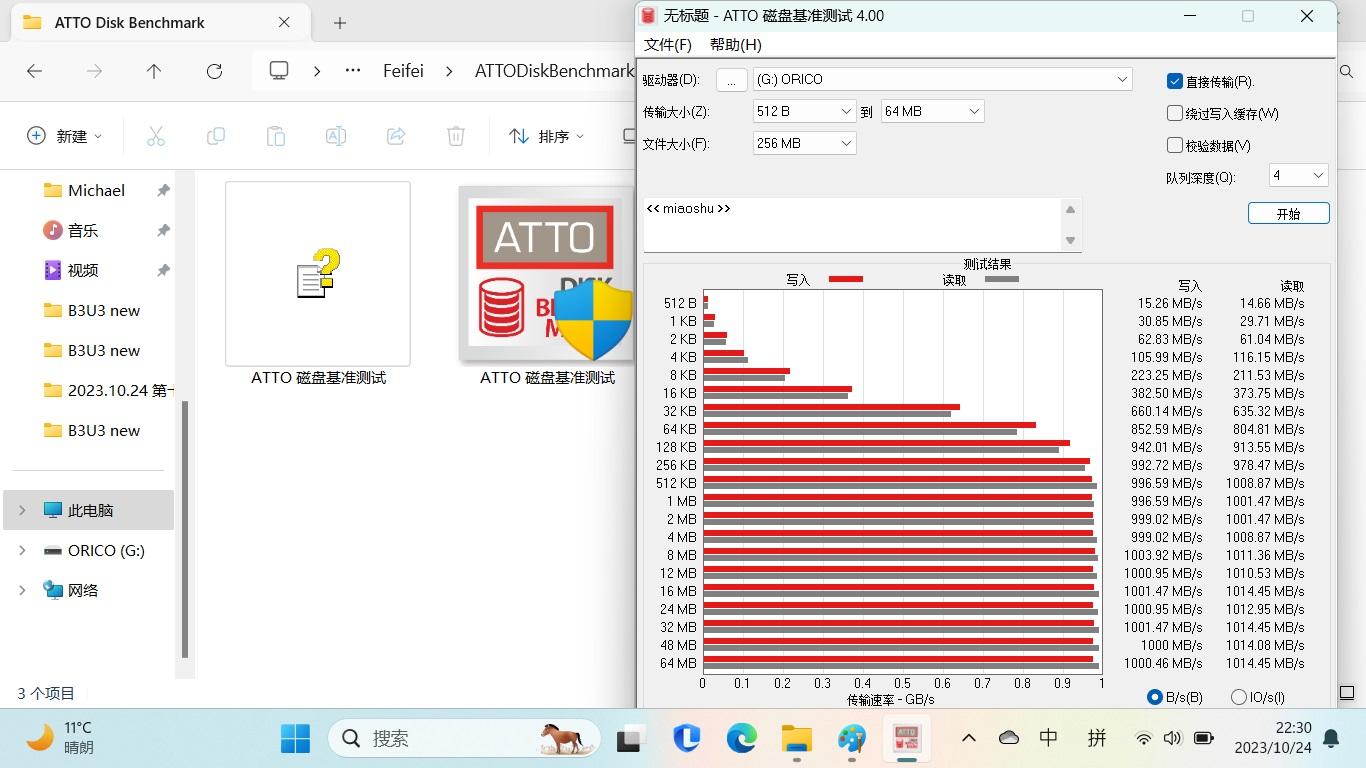Click the Delete trash icon
Screen dimensions: 1366x768
[x=456, y=136]
